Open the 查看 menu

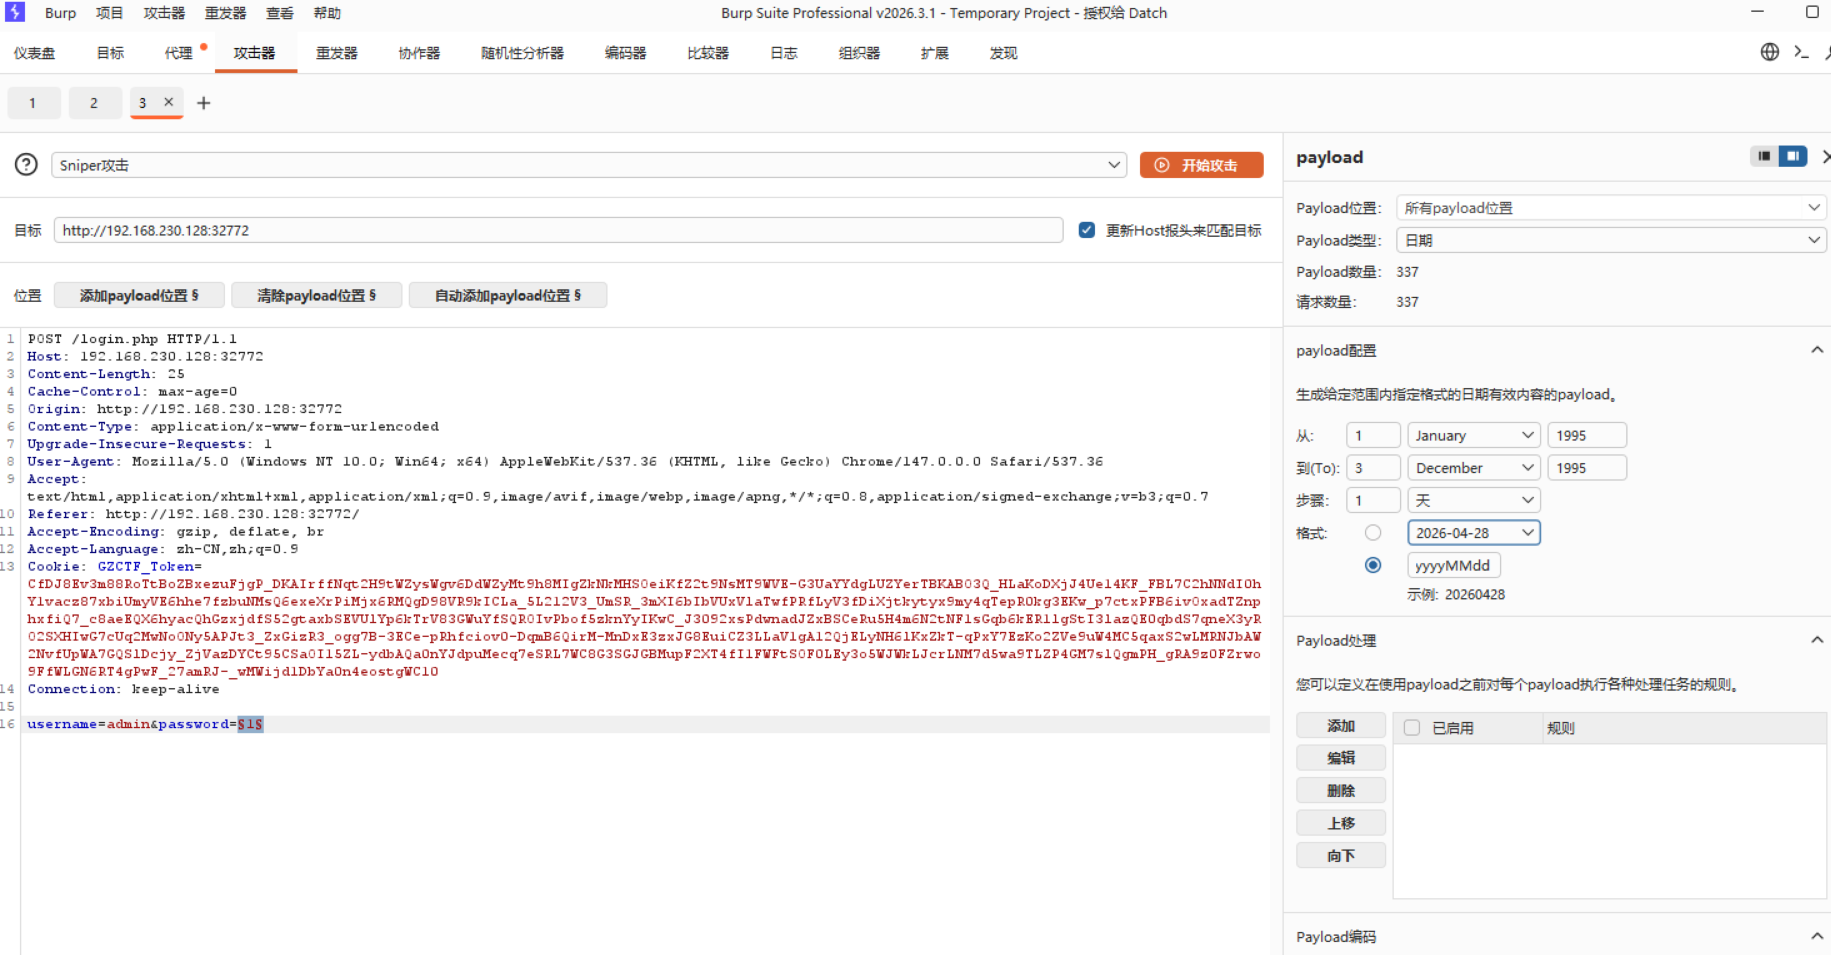[x=280, y=13]
